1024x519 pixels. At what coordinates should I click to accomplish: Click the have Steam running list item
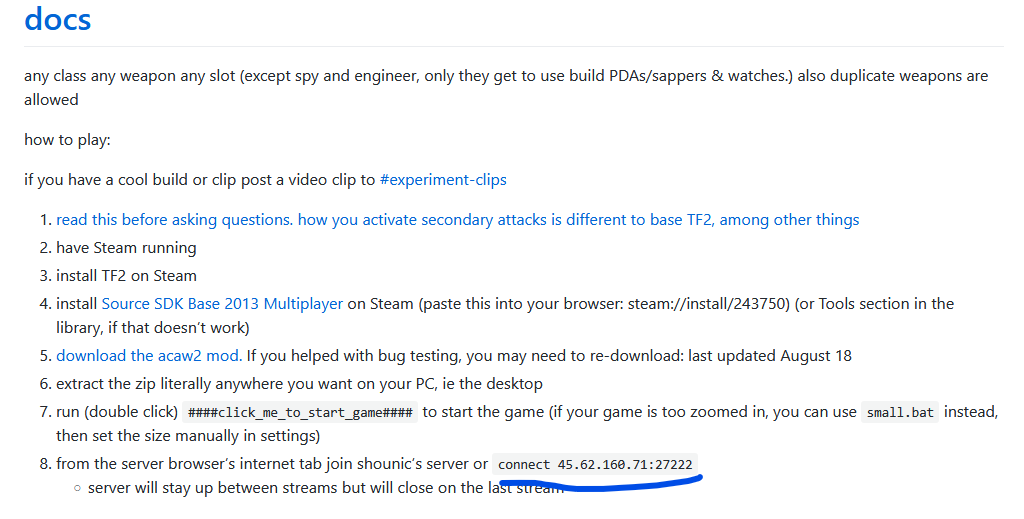(x=126, y=248)
